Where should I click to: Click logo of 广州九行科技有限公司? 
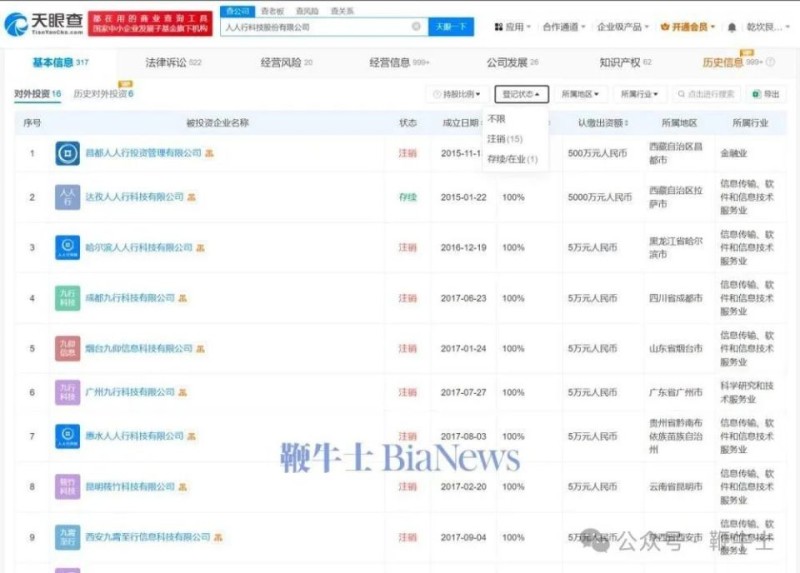pyautogui.click(x=67, y=392)
